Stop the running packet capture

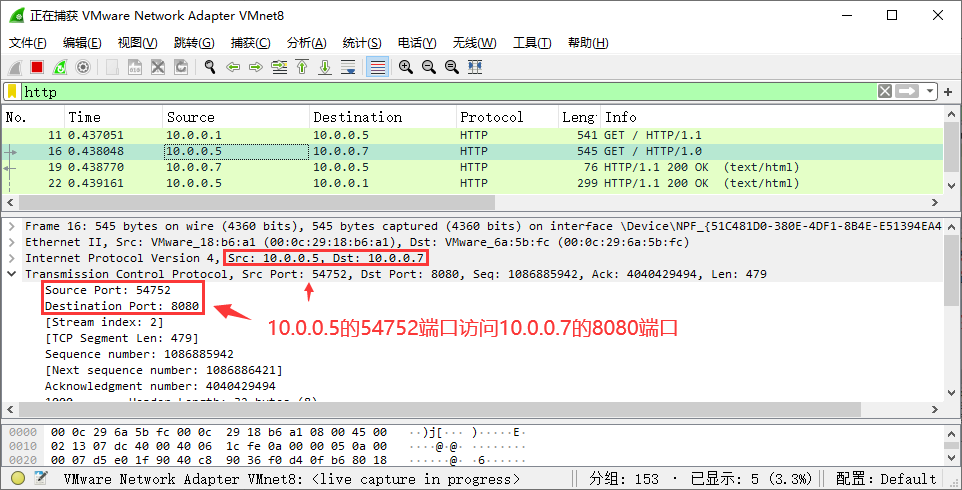(x=37, y=67)
